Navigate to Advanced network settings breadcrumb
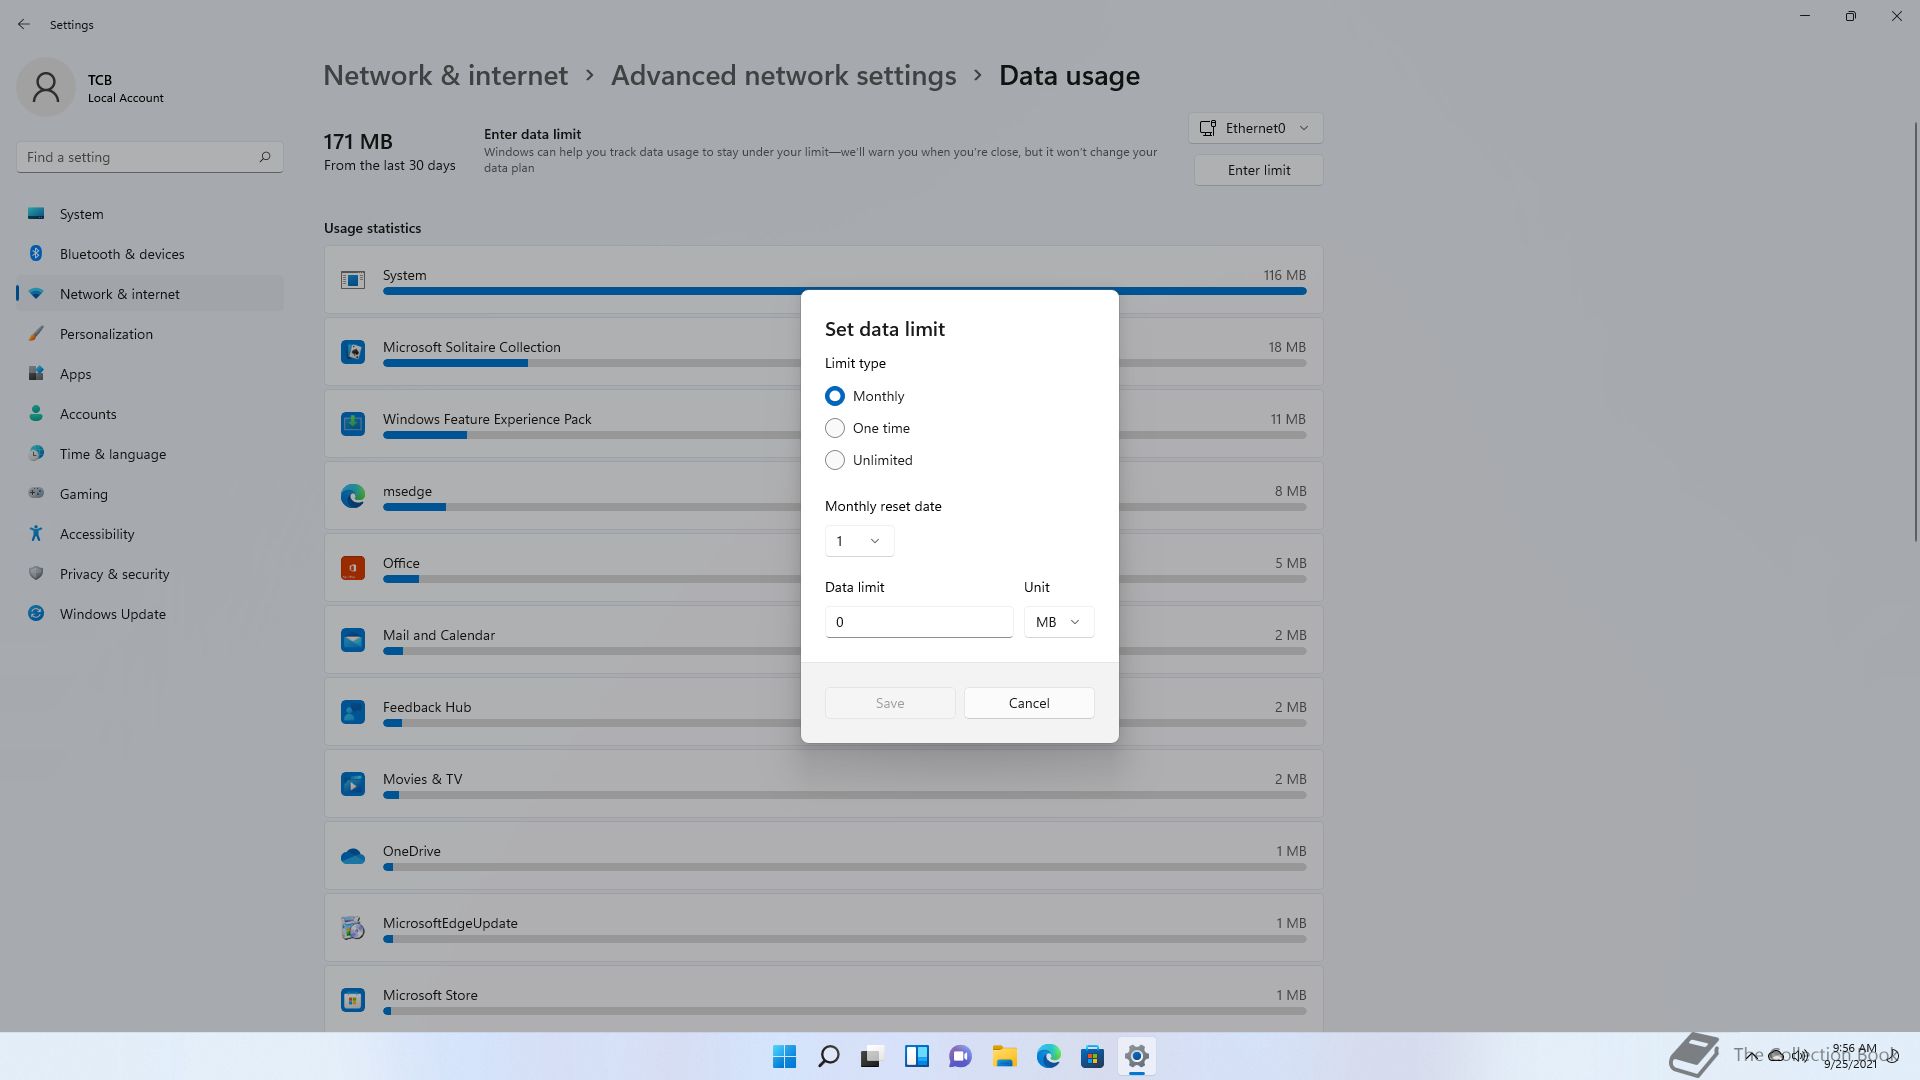 783,75
